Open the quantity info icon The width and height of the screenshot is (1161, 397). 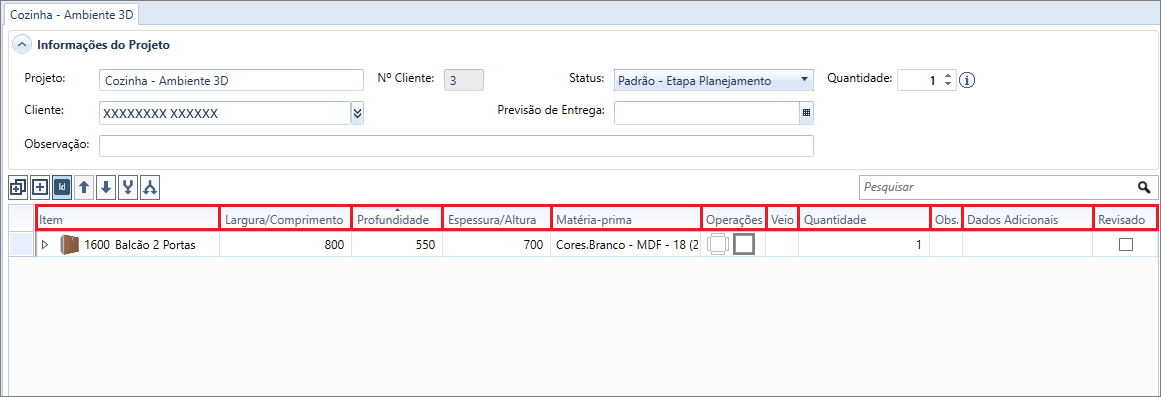(x=967, y=80)
